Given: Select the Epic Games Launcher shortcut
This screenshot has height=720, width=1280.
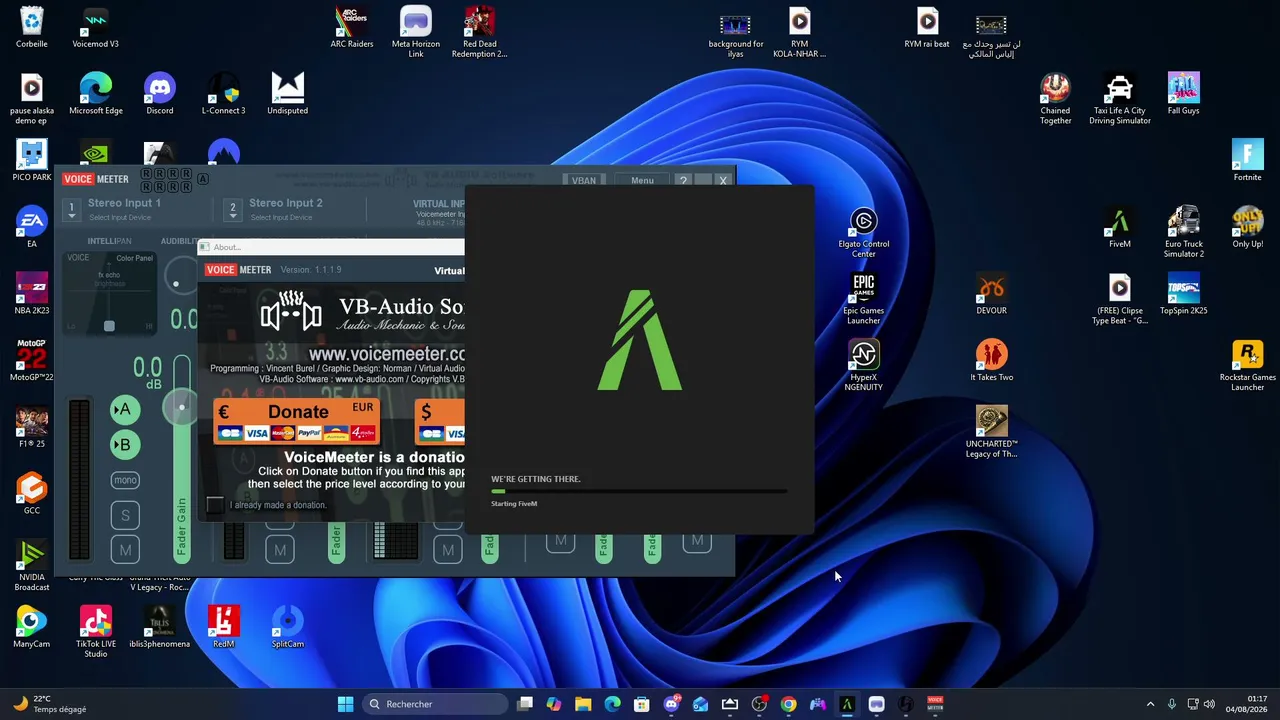Looking at the screenshot, I should (863, 299).
